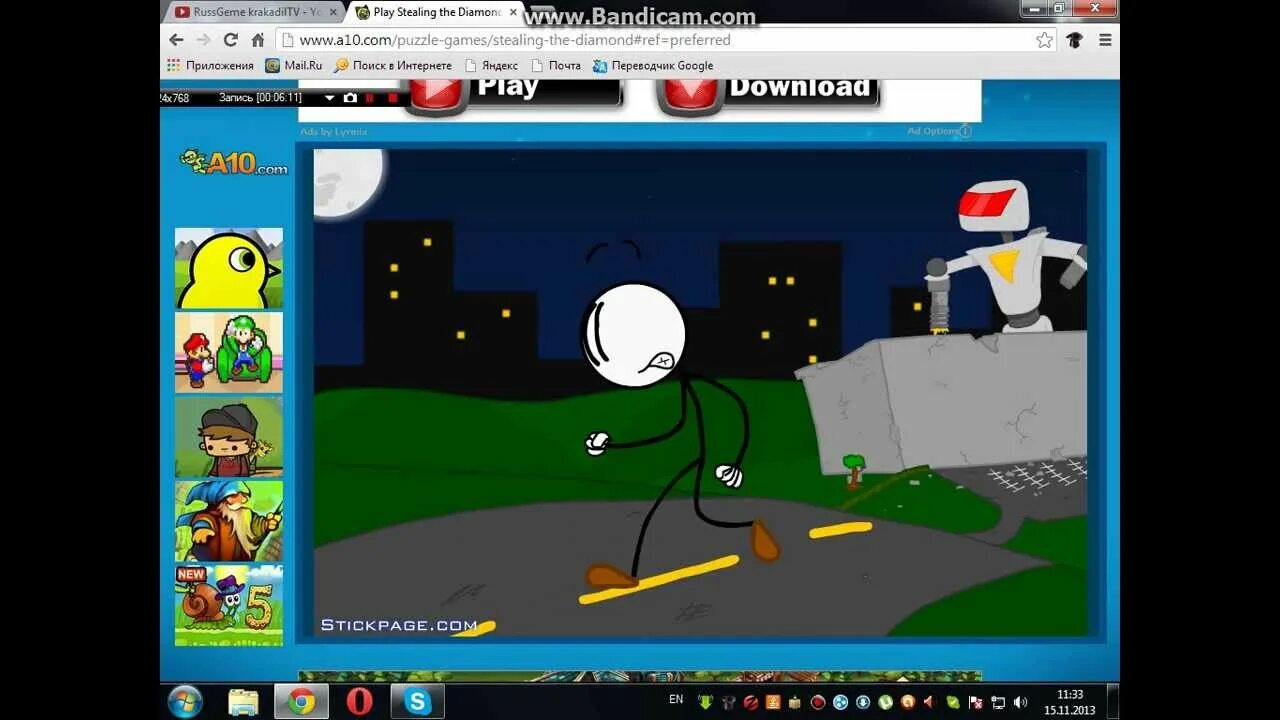Open Chrome menu hamburger icon

click(1105, 40)
